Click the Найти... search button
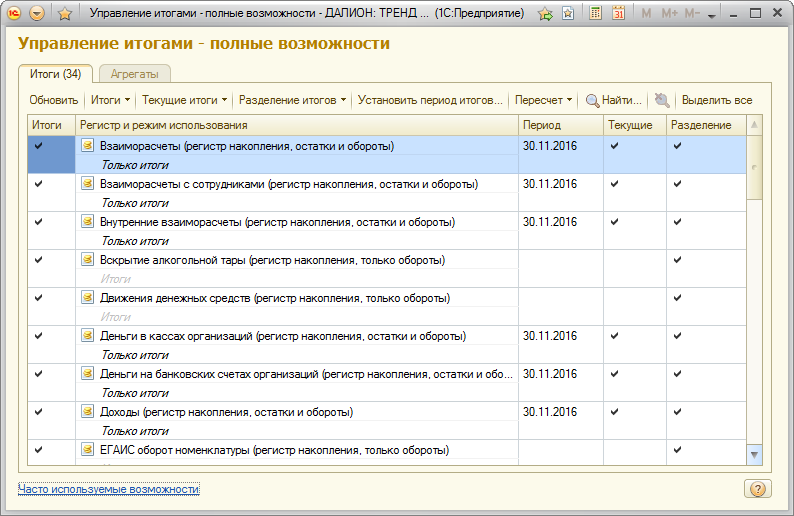The width and height of the screenshot is (794, 516). pyautogui.click(x=614, y=100)
